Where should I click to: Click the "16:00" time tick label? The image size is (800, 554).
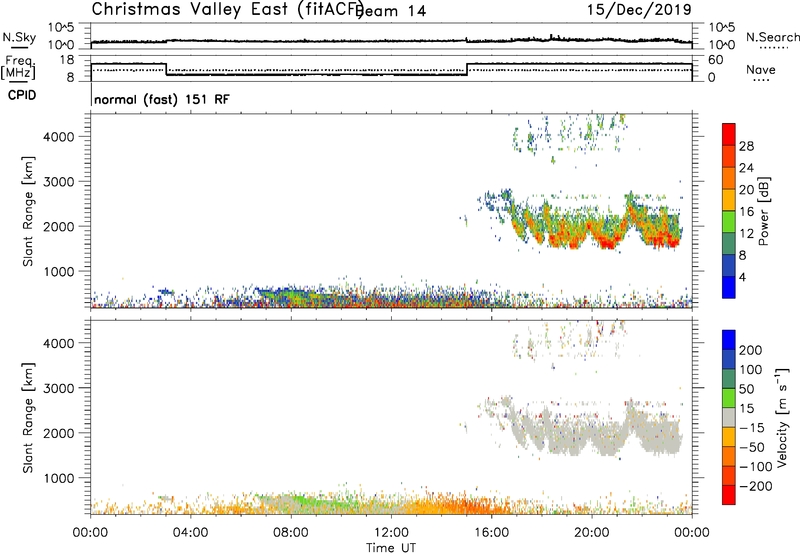[491, 533]
